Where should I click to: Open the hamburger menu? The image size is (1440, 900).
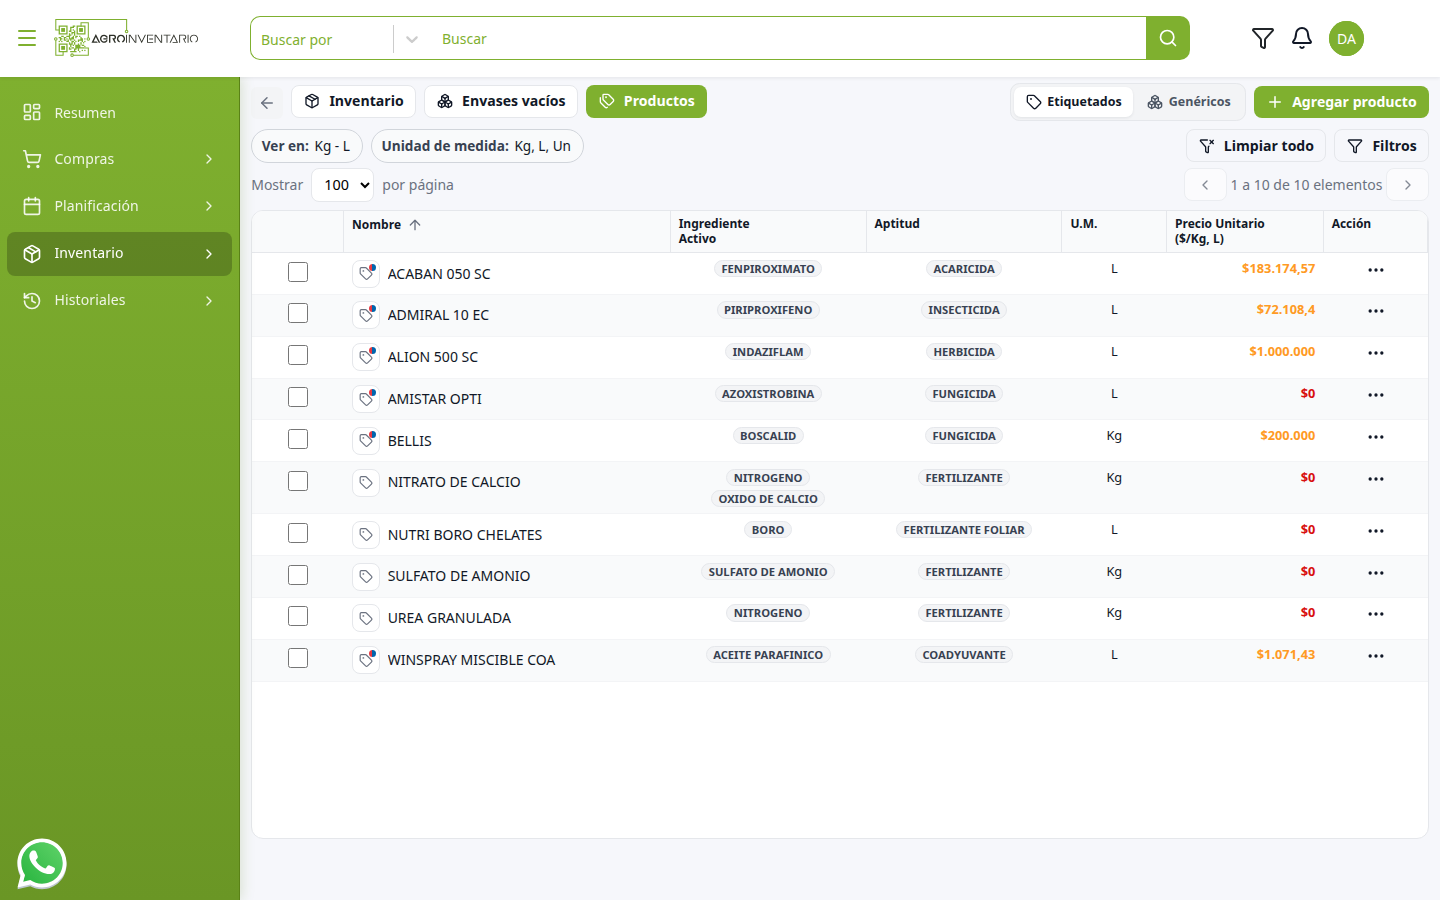tap(27, 38)
